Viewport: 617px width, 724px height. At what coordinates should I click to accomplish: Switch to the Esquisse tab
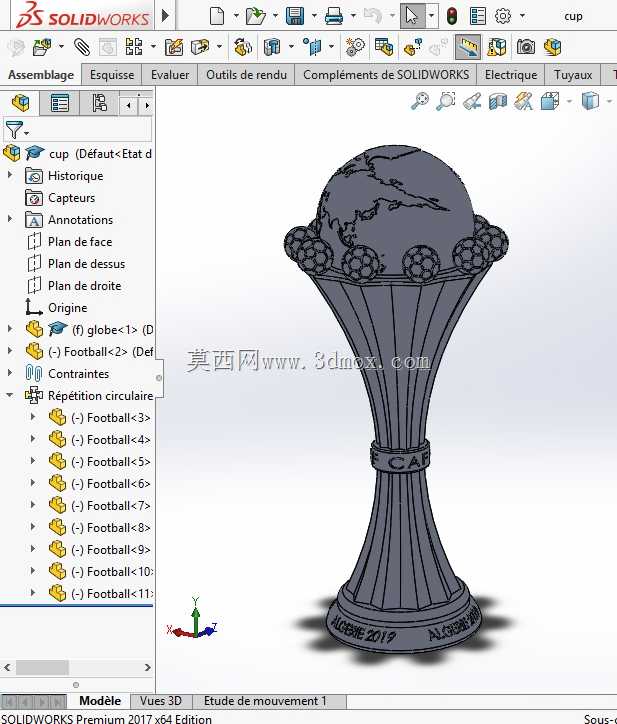(x=112, y=75)
